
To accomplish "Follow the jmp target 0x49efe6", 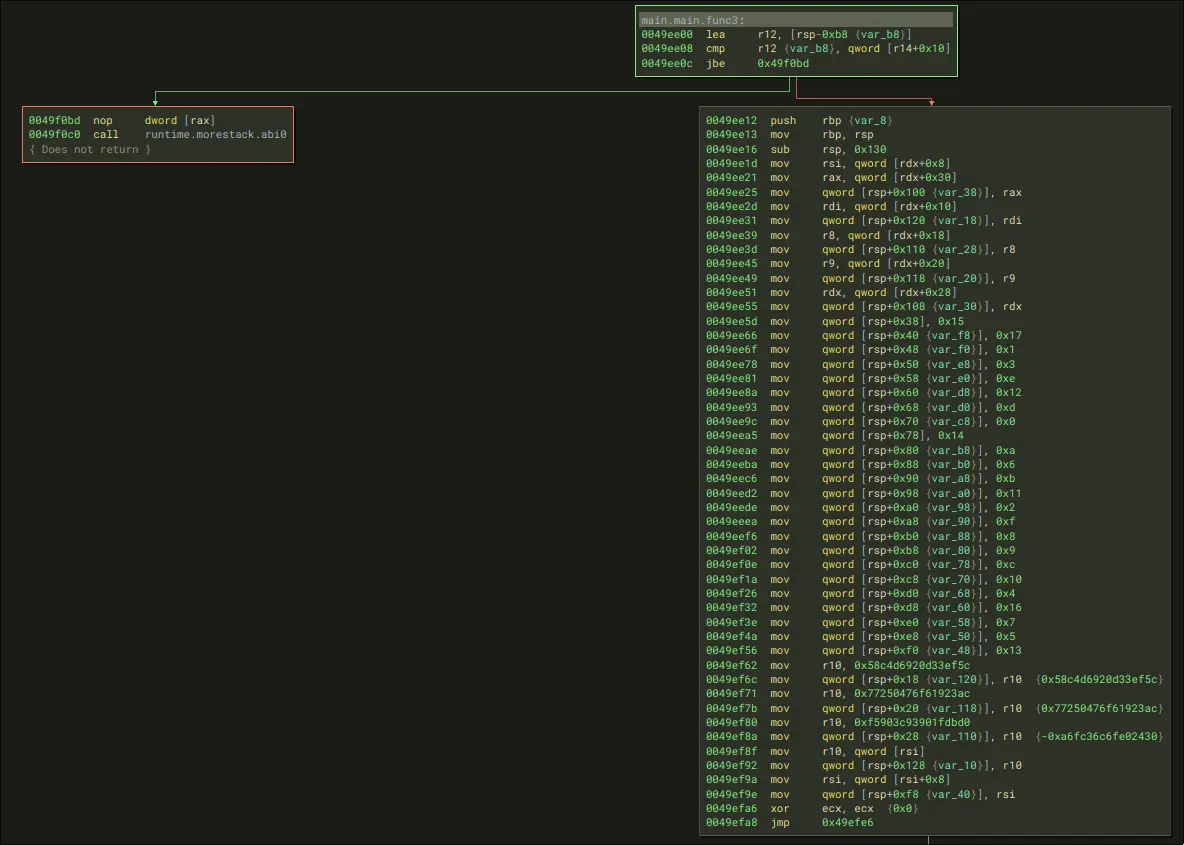I will click(x=849, y=823).
